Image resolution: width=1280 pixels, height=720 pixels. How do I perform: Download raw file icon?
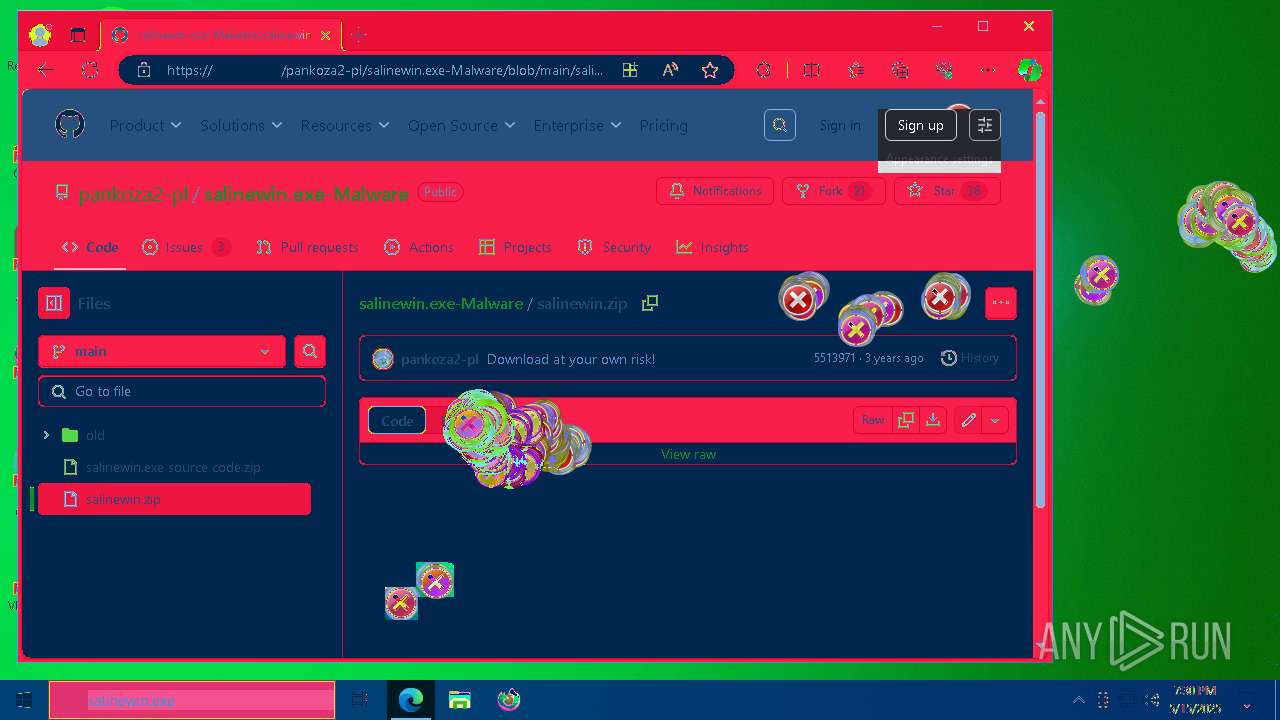tap(933, 420)
